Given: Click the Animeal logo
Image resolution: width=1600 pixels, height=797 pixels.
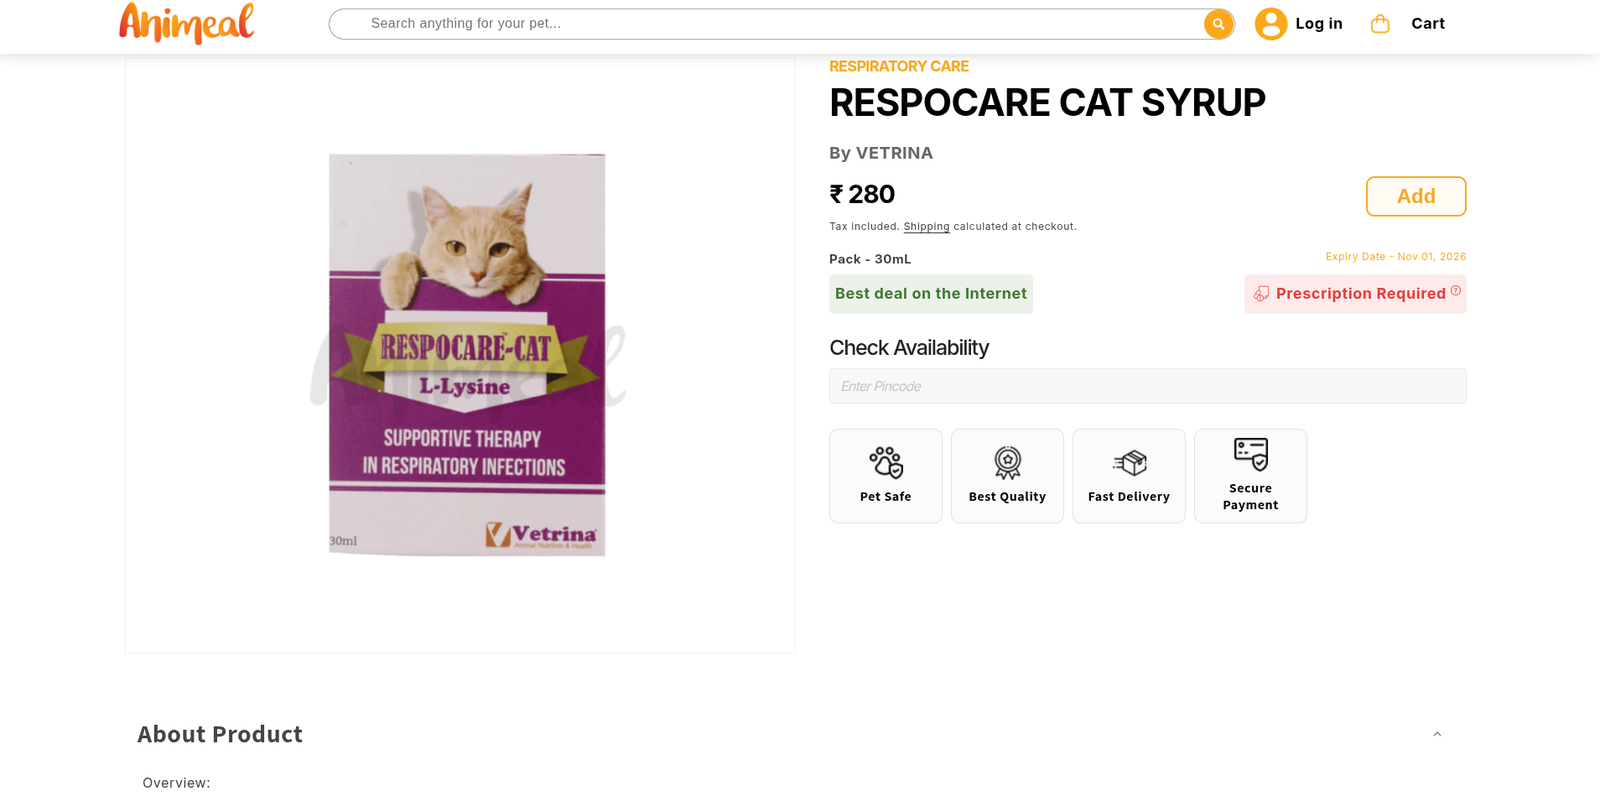Looking at the screenshot, I should [186, 23].
